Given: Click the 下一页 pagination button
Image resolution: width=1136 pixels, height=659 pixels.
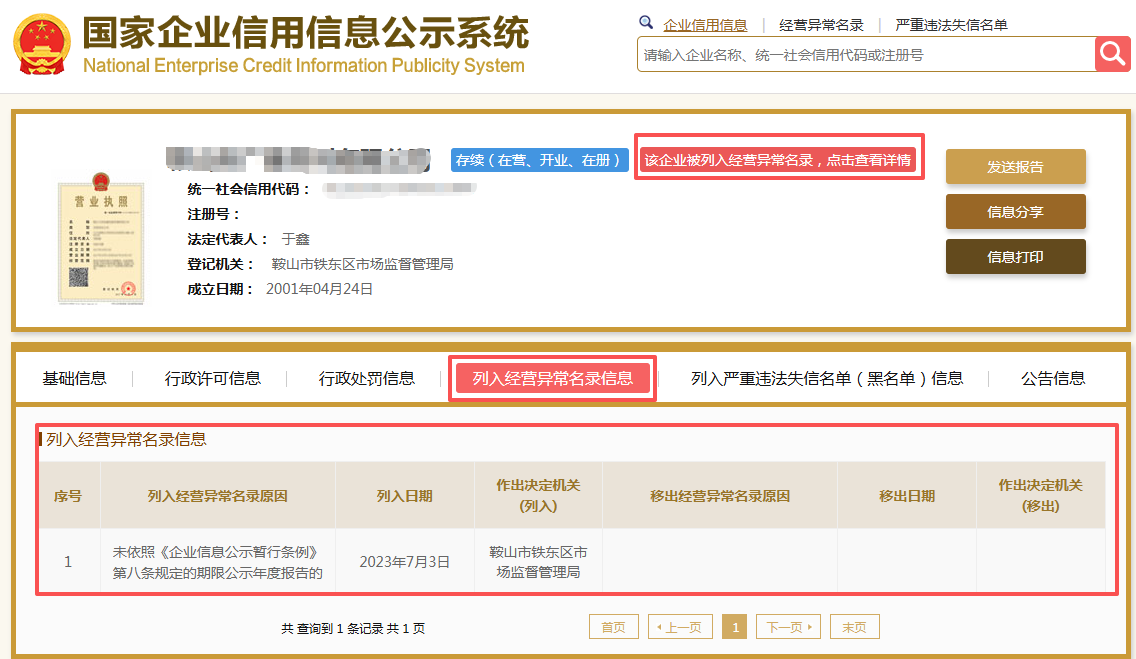Looking at the screenshot, I should pos(788,627).
